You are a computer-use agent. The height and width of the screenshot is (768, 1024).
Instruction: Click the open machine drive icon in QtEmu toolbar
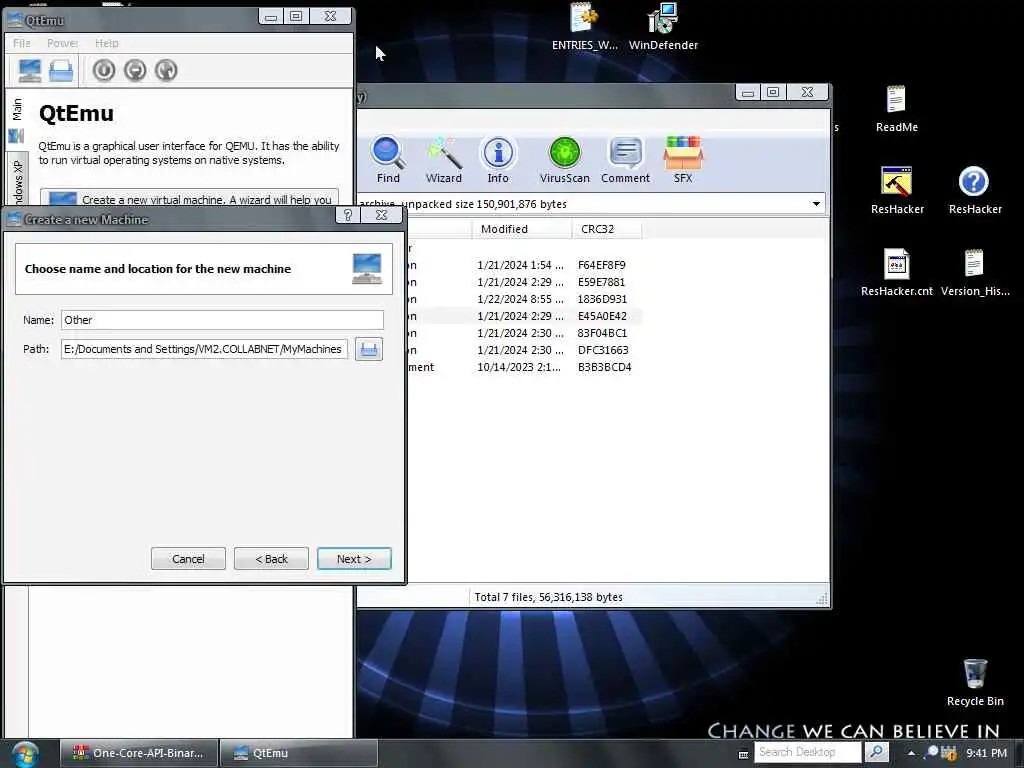pyautogui.click(x=61, y=70)
